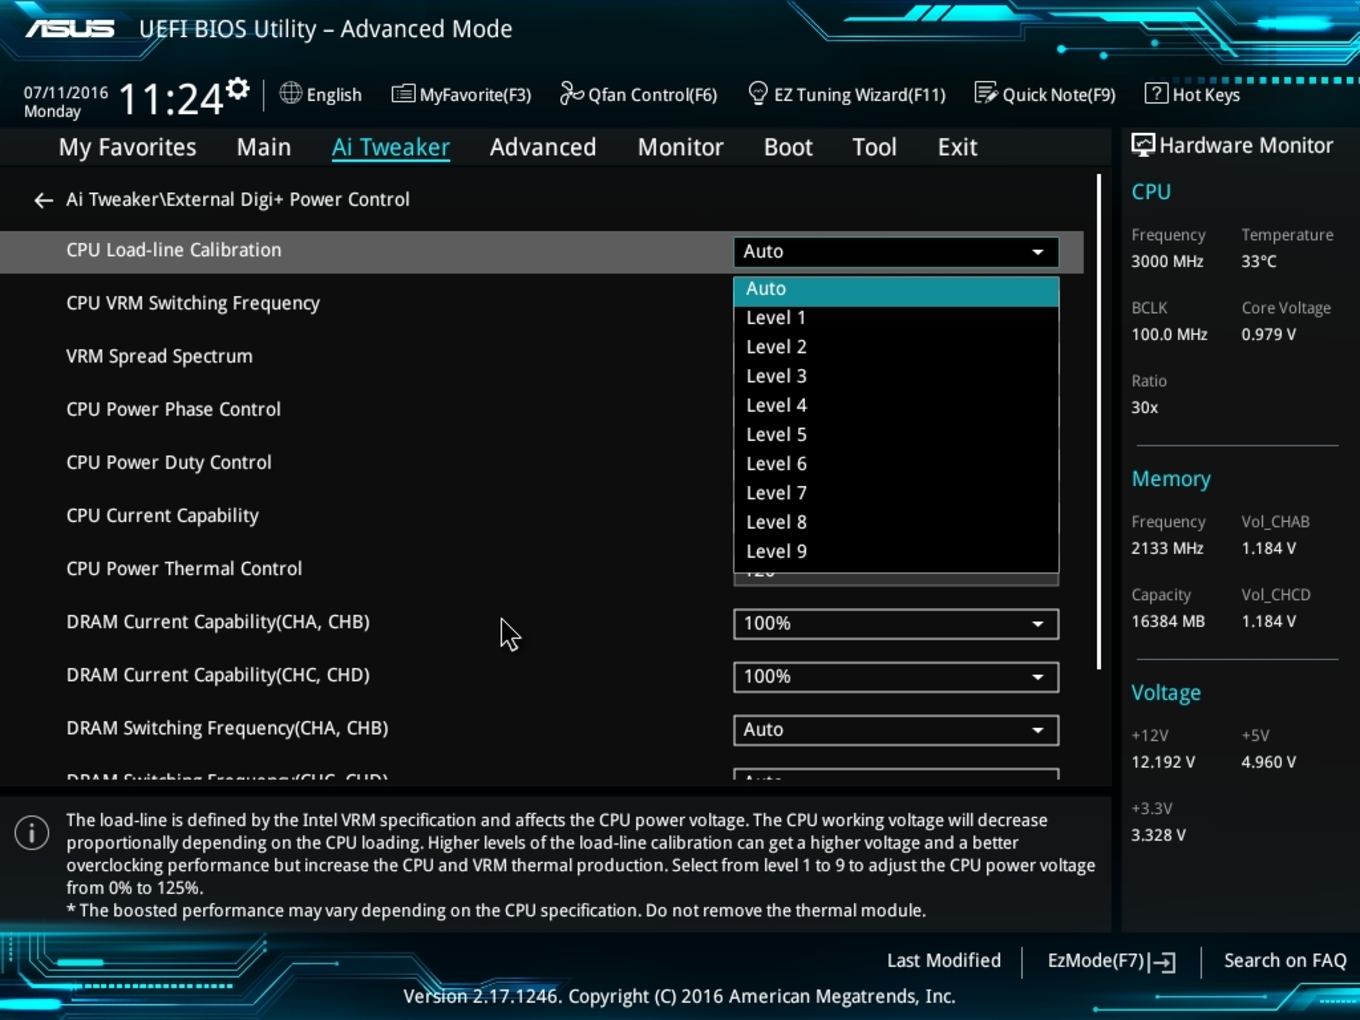This screenshot has height=1020, width=1360.
Task: Click memory capacity 16384 MB
Action: [1168, 621]
